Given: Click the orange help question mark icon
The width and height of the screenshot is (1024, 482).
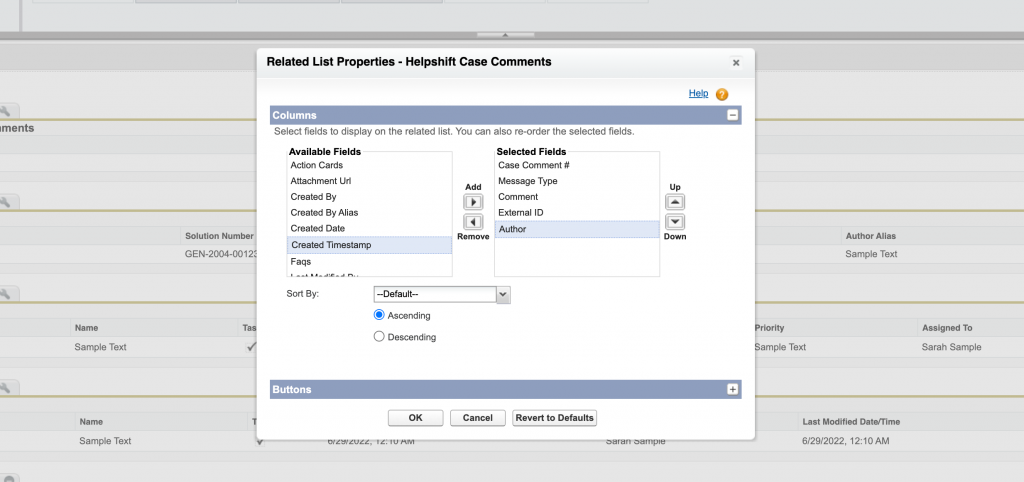Looking at the screenshot, I should [x=722, y=94].
